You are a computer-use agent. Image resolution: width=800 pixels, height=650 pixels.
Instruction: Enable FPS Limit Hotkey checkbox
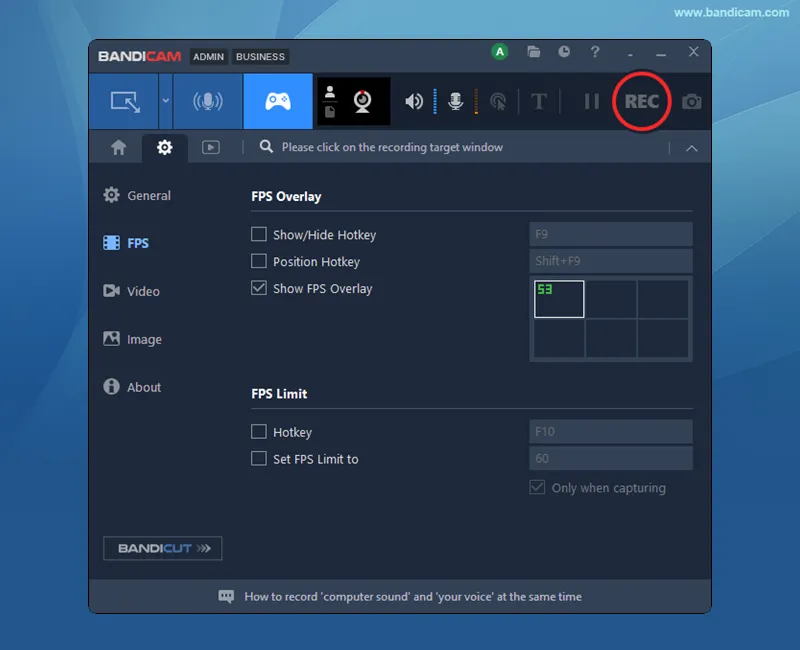coord(259,432)
